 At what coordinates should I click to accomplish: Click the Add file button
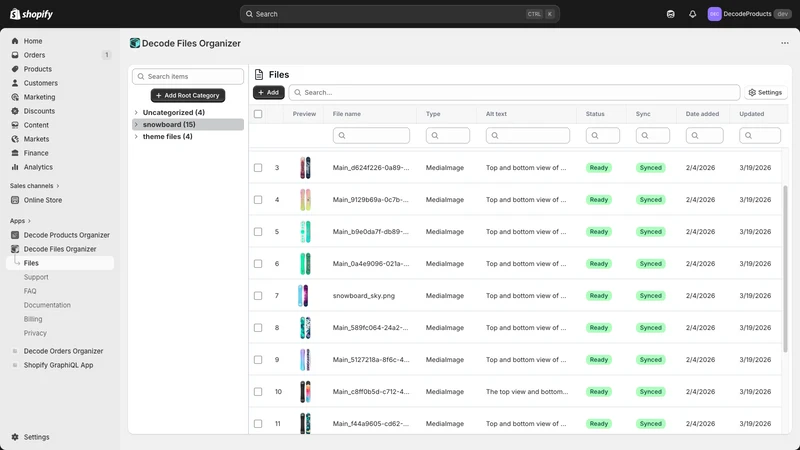coord(269,92)
